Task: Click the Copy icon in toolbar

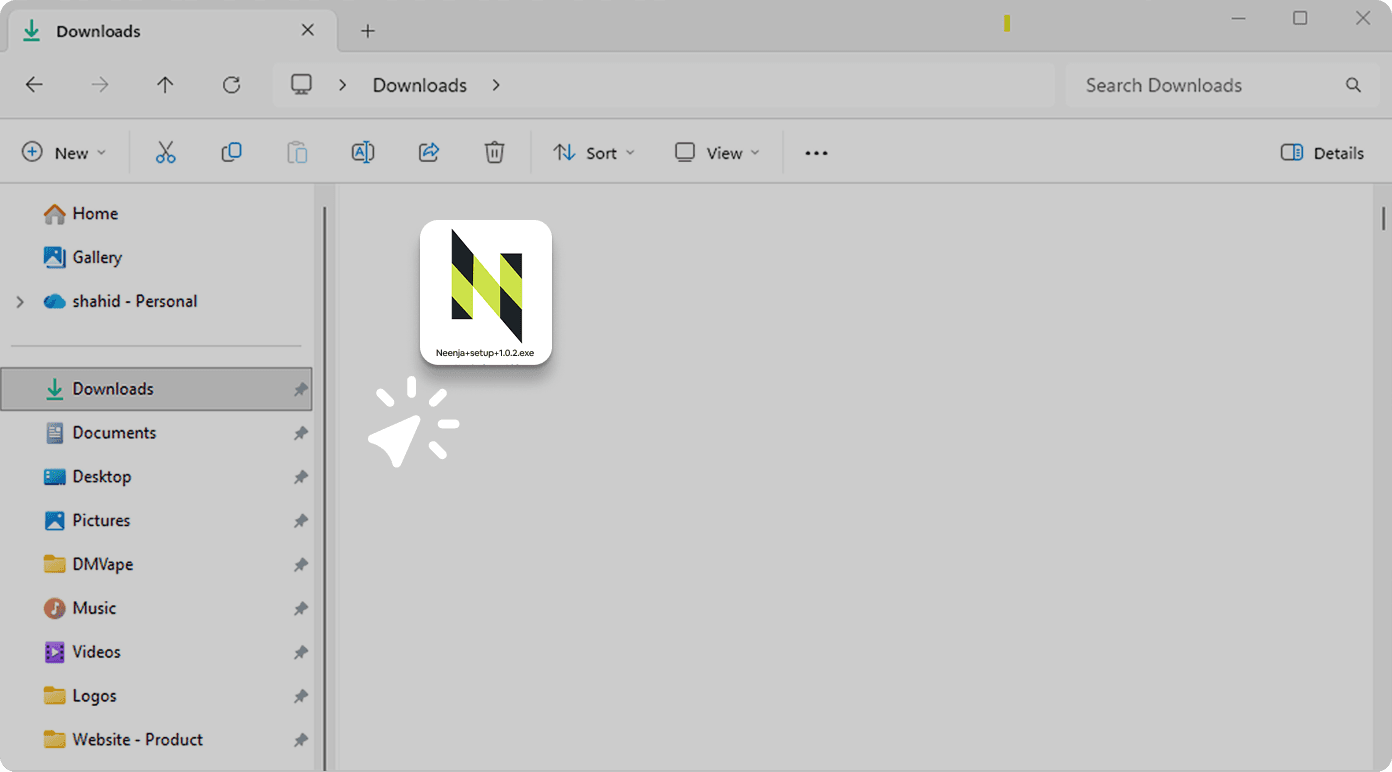Action: [x=231, y=152]
